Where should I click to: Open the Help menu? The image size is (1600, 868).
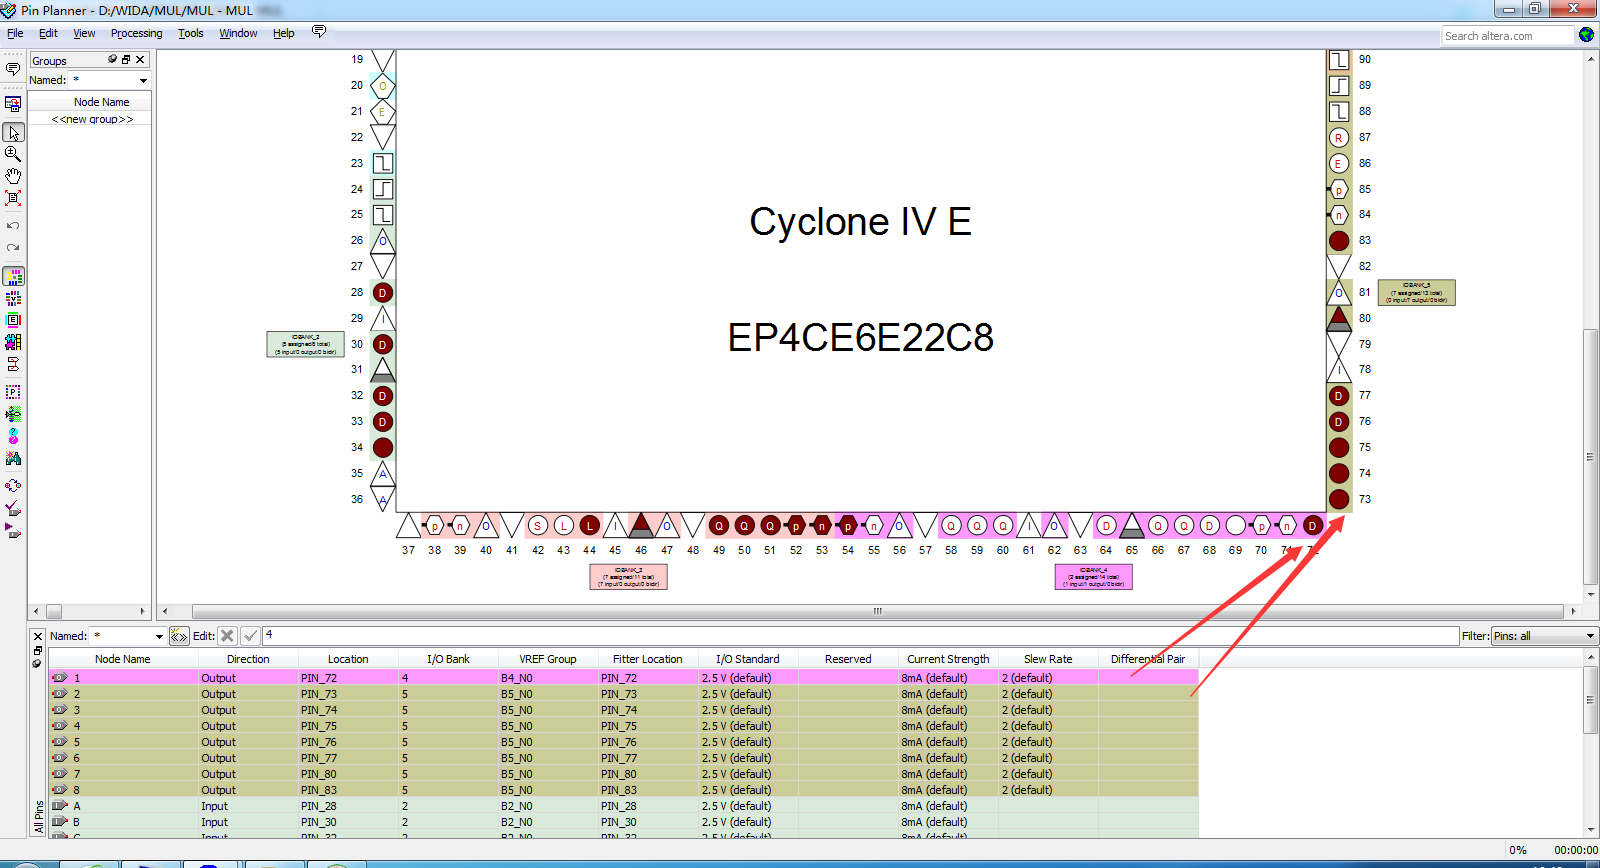click(x=284, y=33)
